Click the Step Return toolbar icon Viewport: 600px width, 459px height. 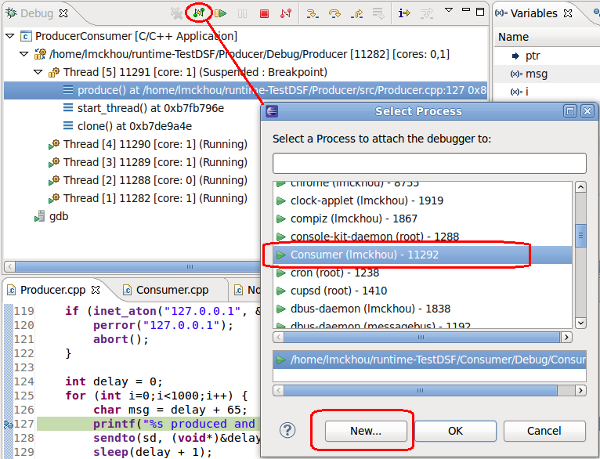[357, 14]
